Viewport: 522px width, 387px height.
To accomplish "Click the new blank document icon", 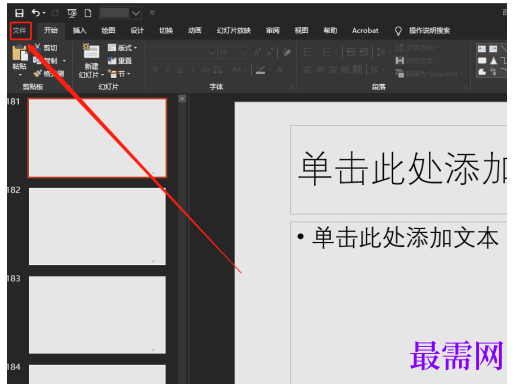I will click(x=88, y=13).
